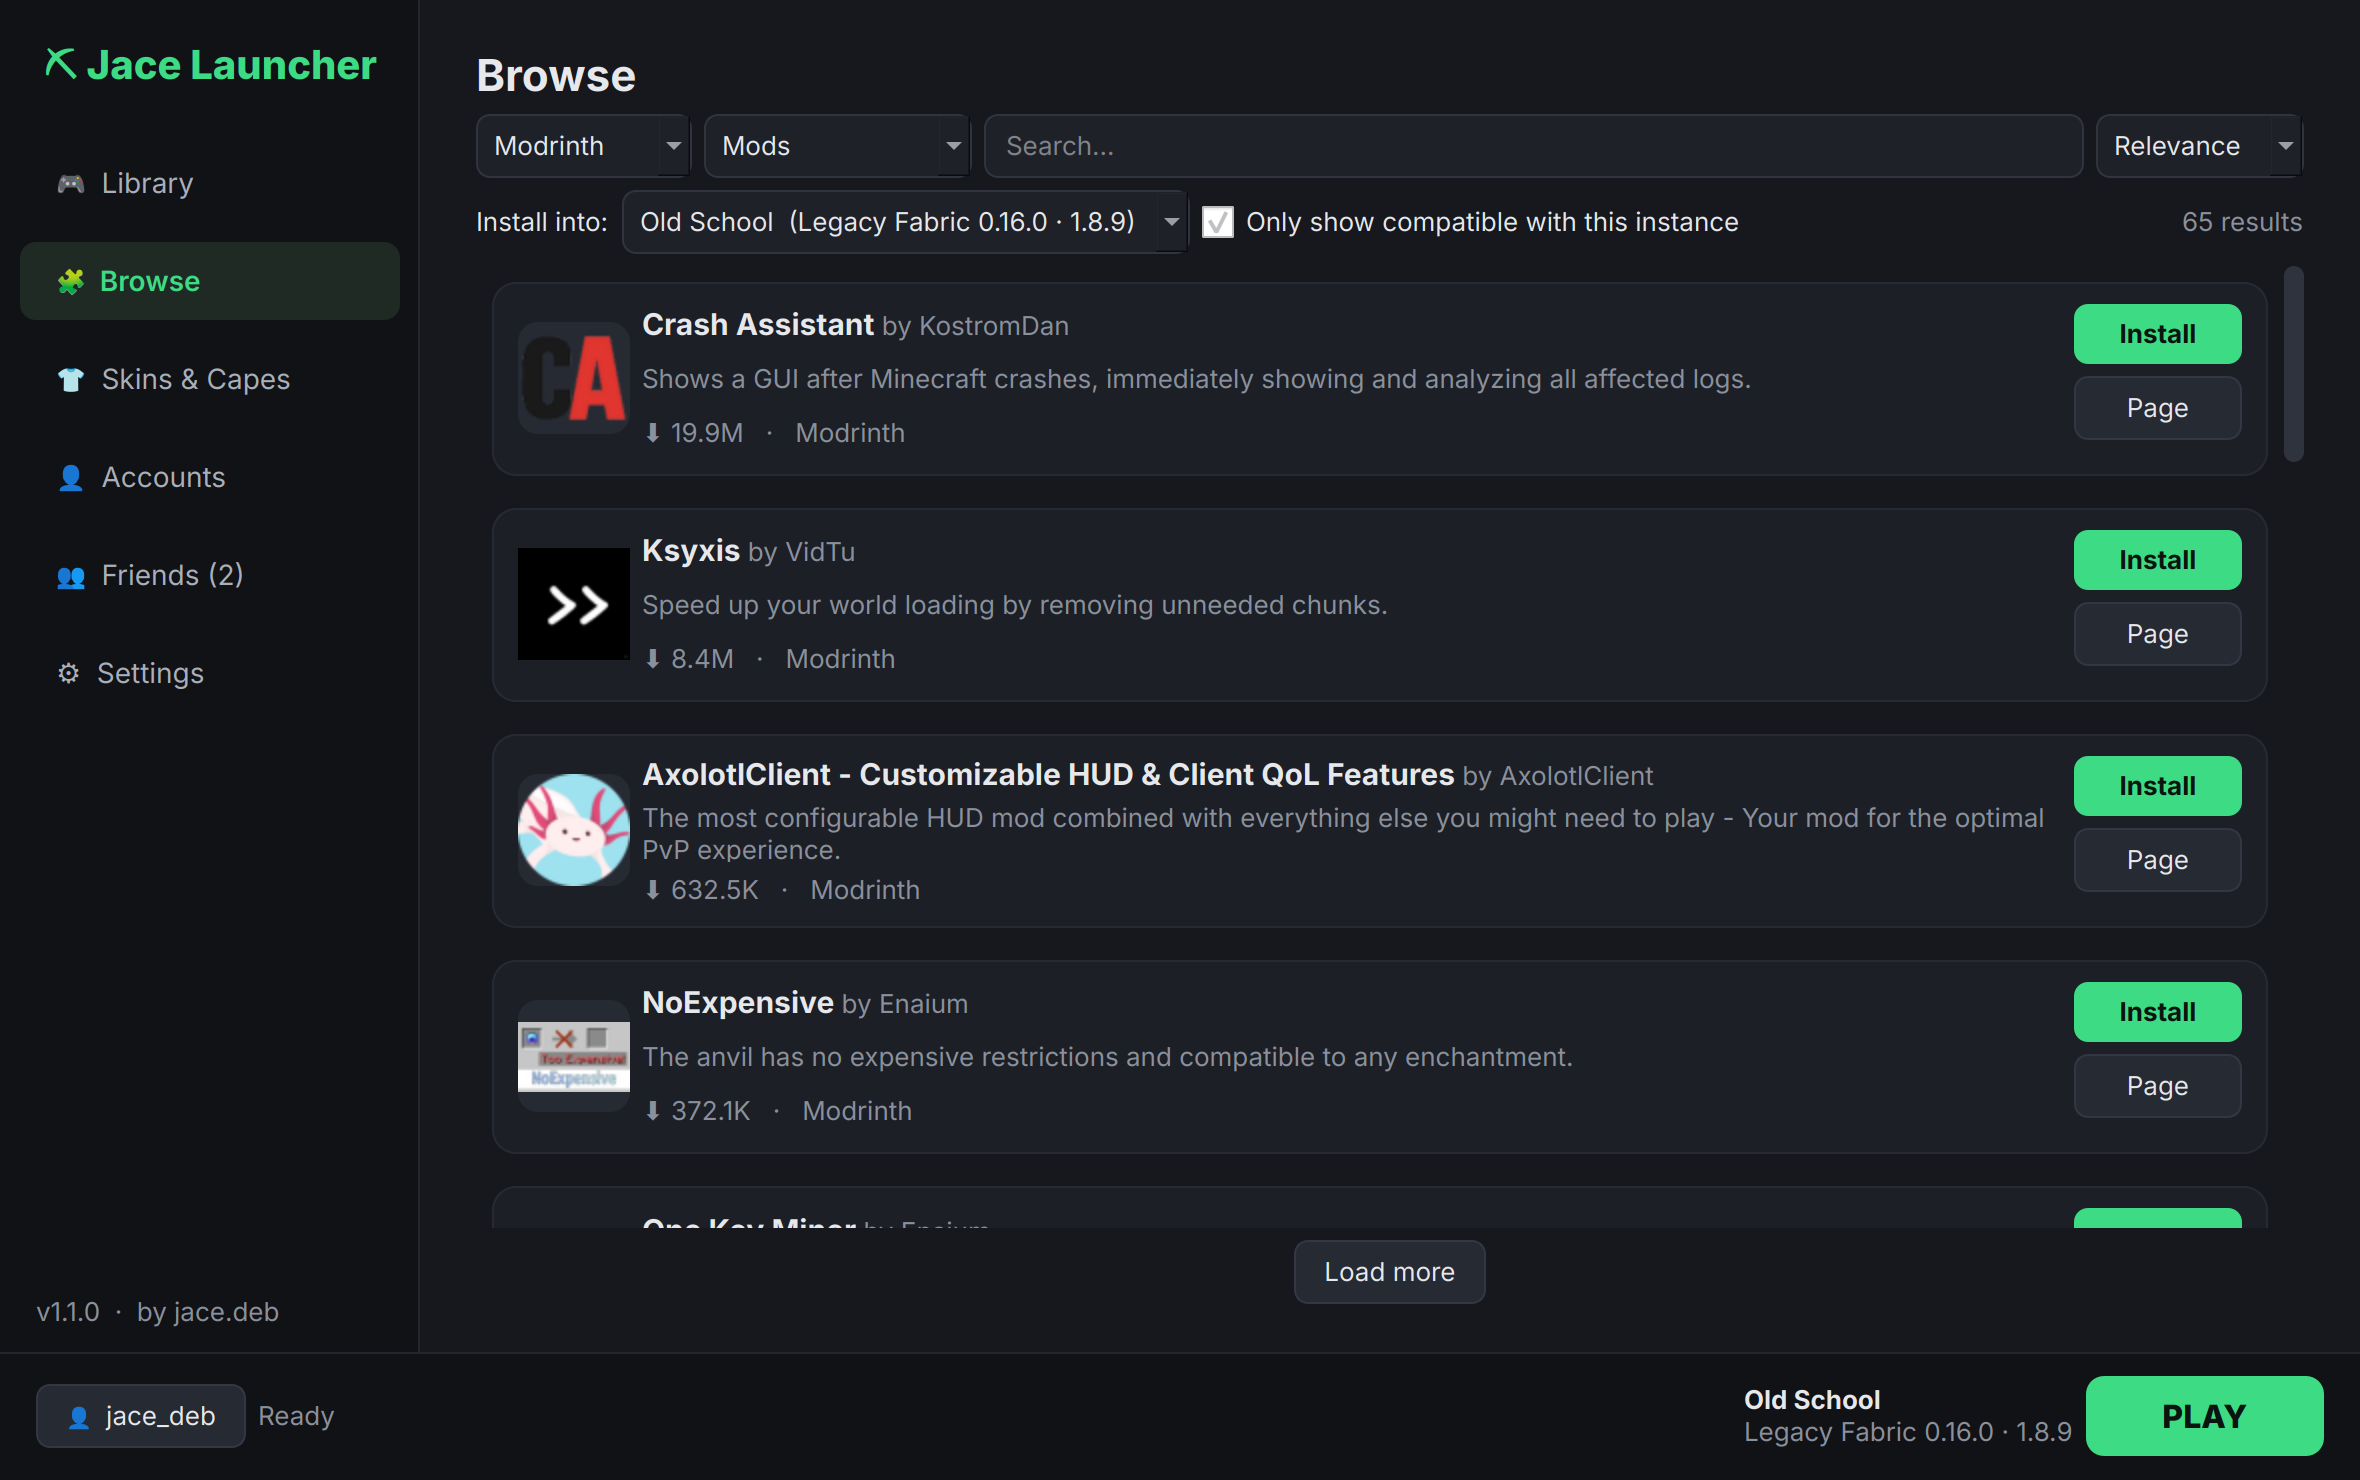The width and height of the screenshot is (2360, 1480).
Task: Open the Accounts section
Action: pos(210,477)
